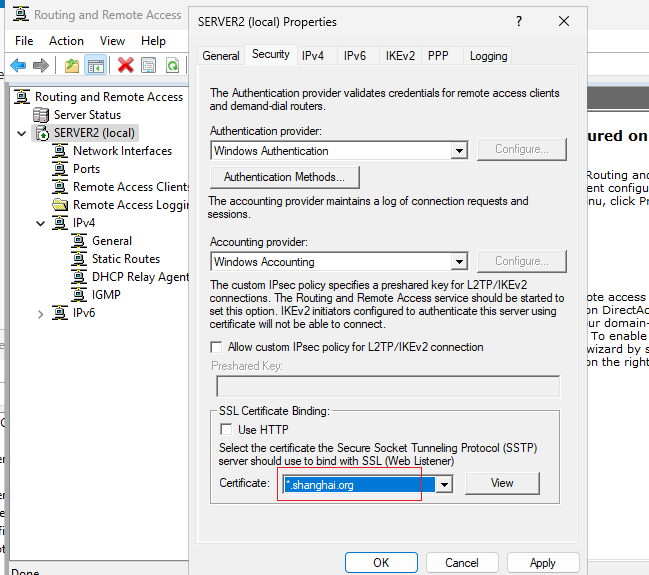The height and width of the screenshot is (575, 649).
Task: Click the Authentication Methods button
Action: point(285,177)
